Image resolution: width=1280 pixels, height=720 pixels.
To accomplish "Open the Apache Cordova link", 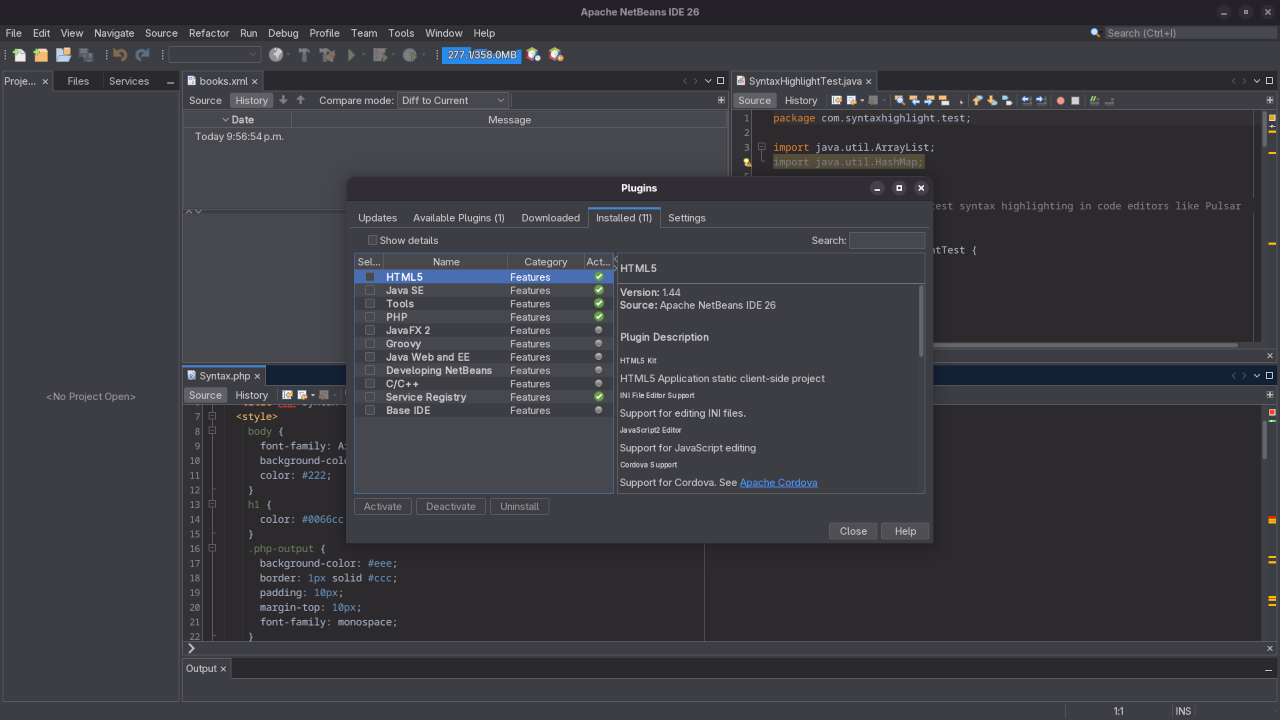I will (x=779, y=482).
